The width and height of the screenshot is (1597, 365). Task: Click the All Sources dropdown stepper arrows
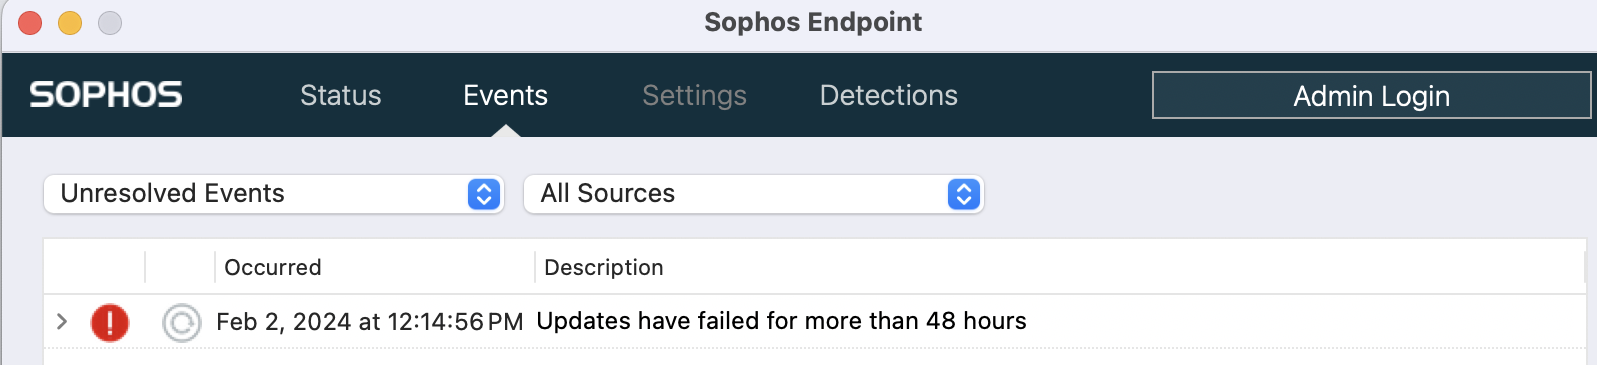(964, 194)
